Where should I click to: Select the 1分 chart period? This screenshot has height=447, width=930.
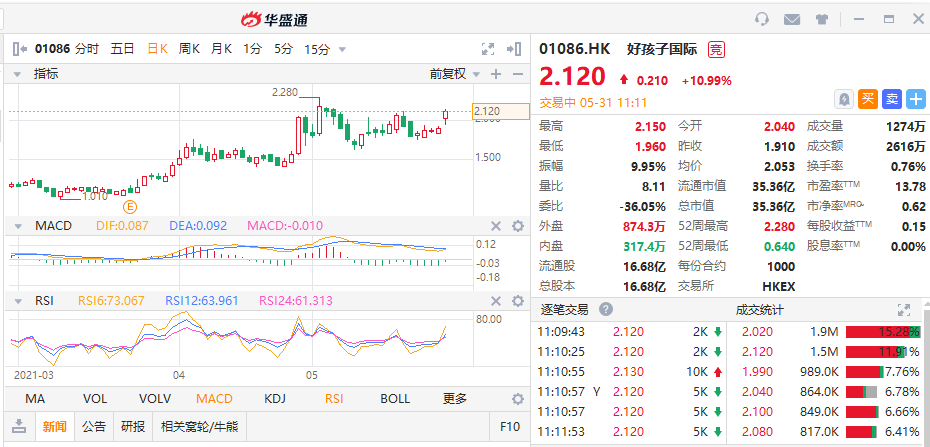(x=252, y=49)
